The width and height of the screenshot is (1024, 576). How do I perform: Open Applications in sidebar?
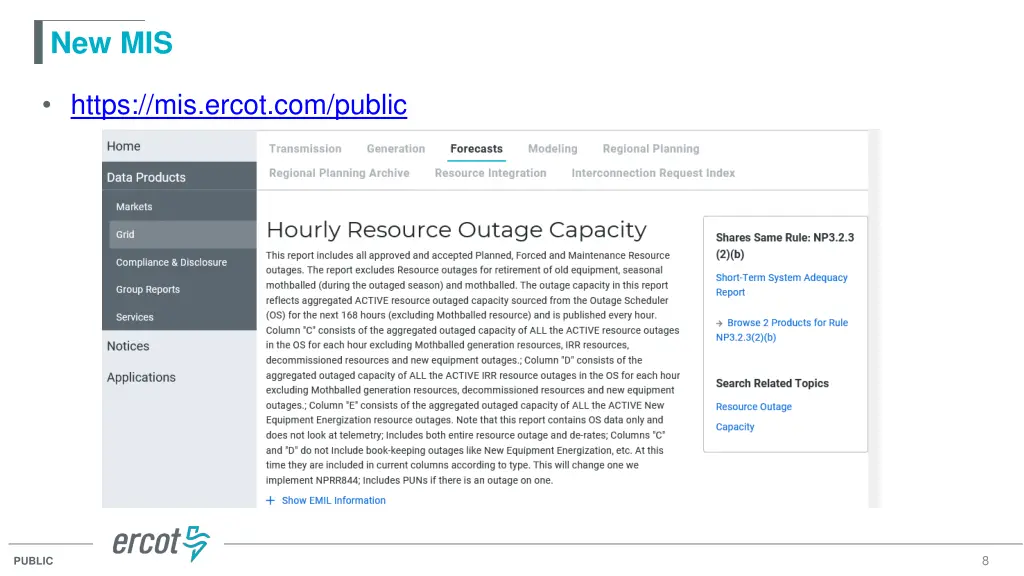141,377
